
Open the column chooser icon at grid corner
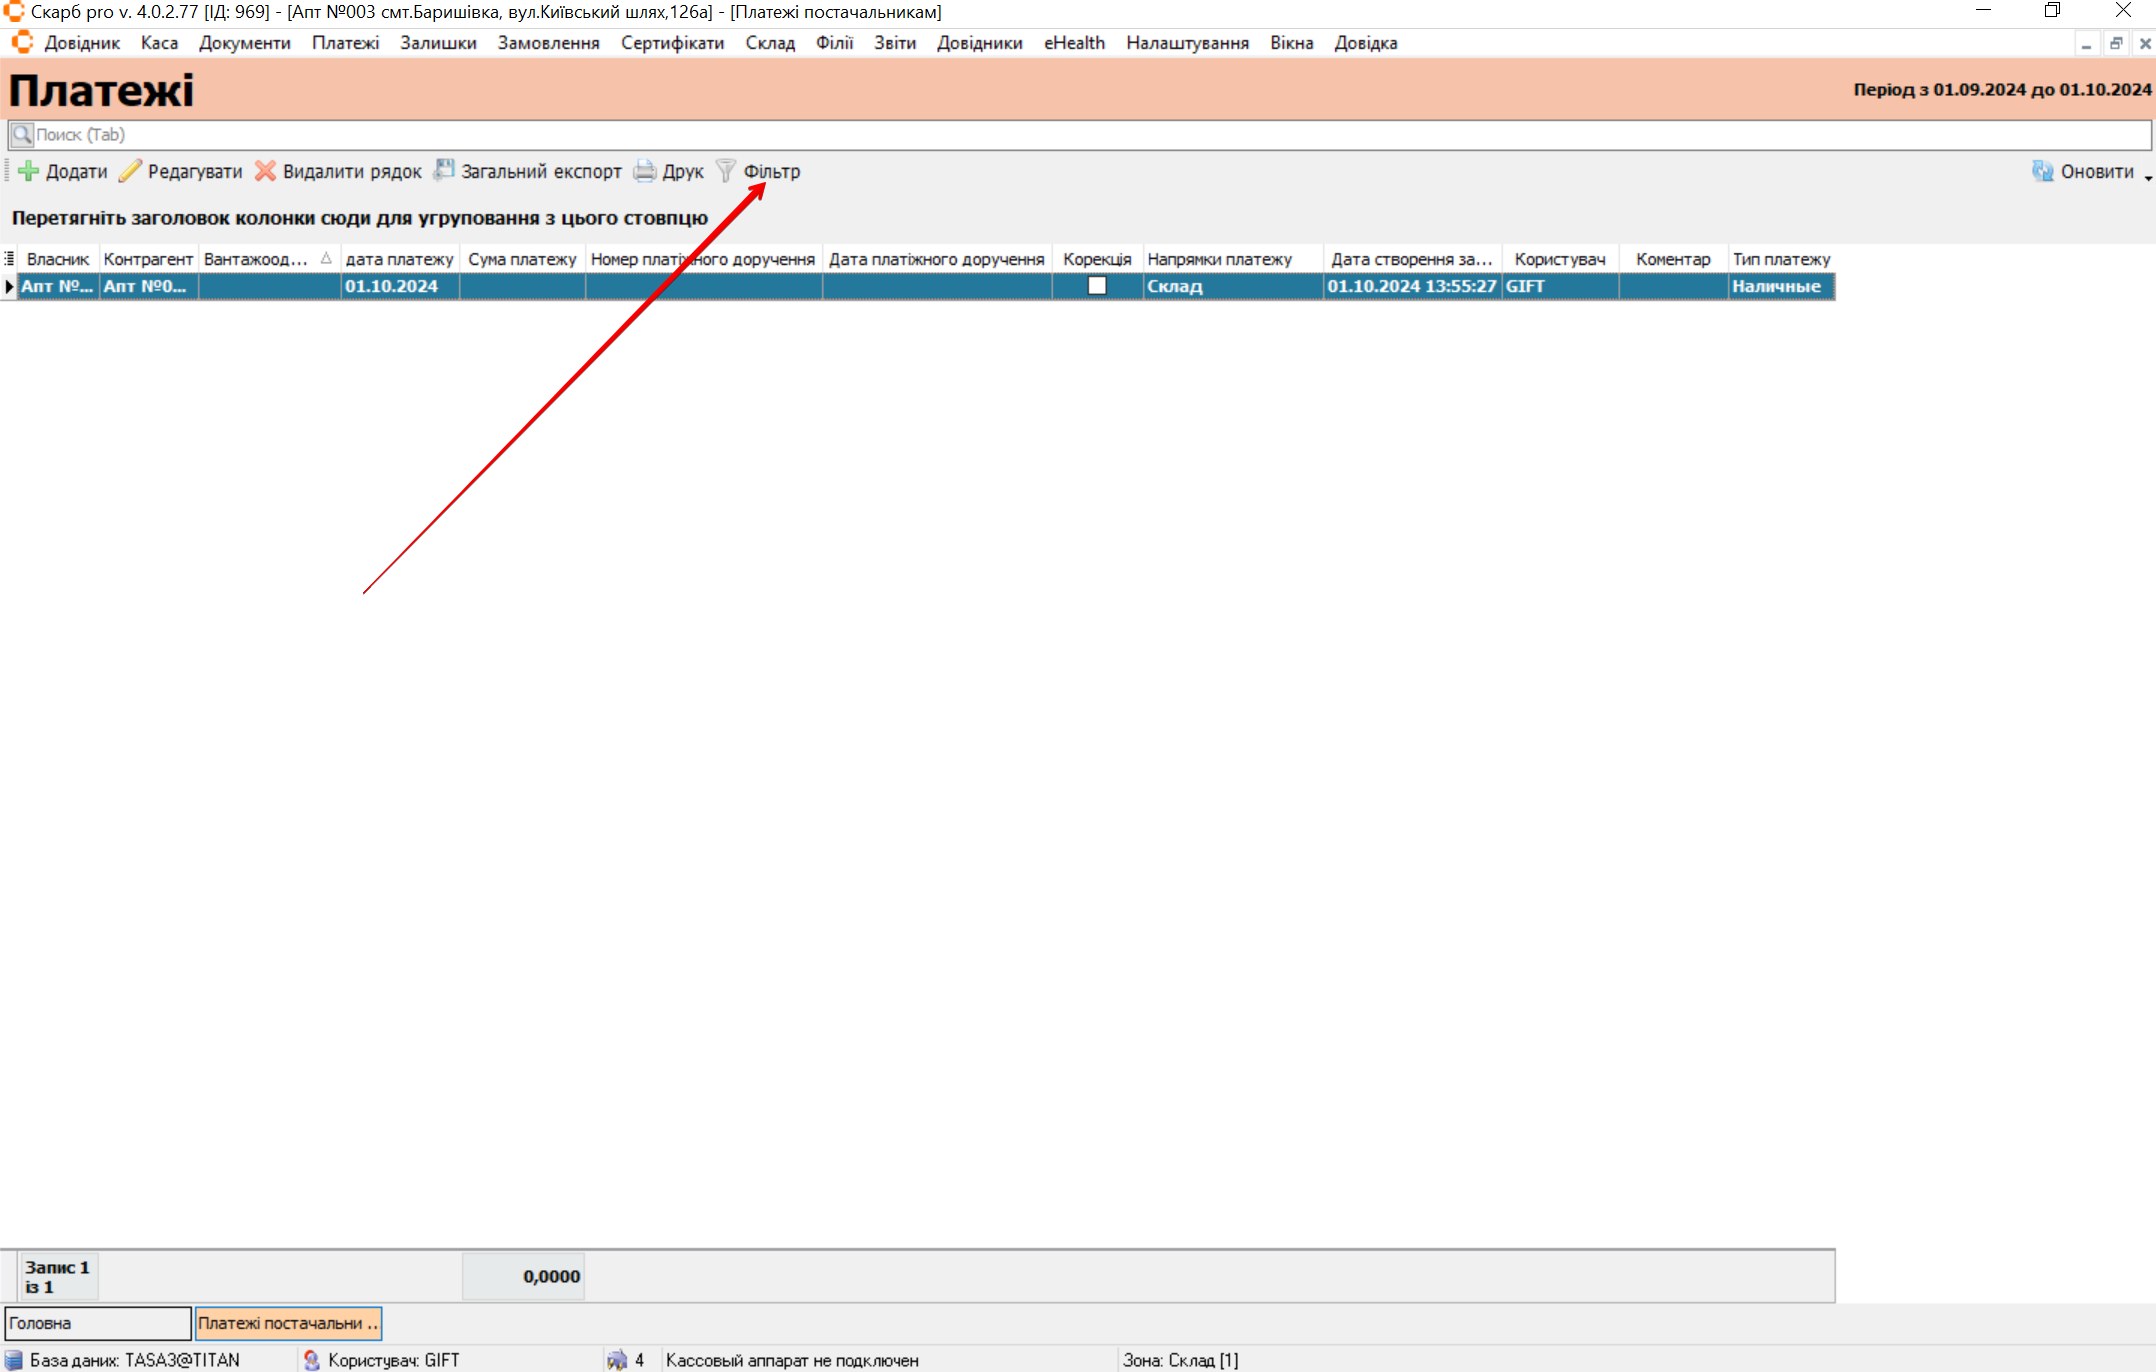click(x=9, y=259)
